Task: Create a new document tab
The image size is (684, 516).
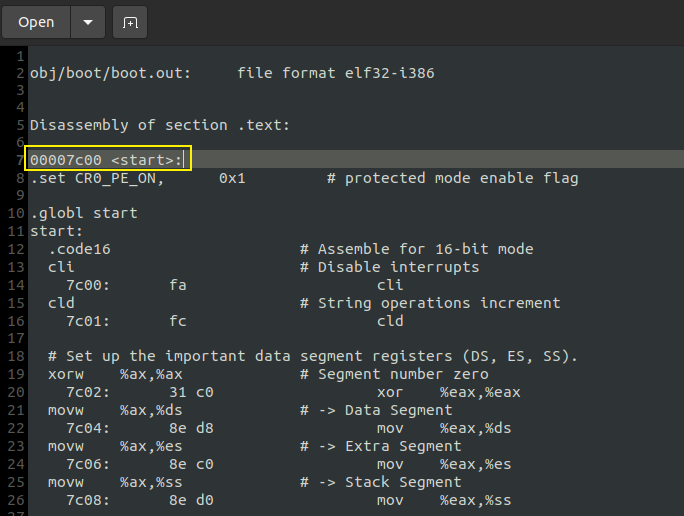Action: click(x=129, y=22)
